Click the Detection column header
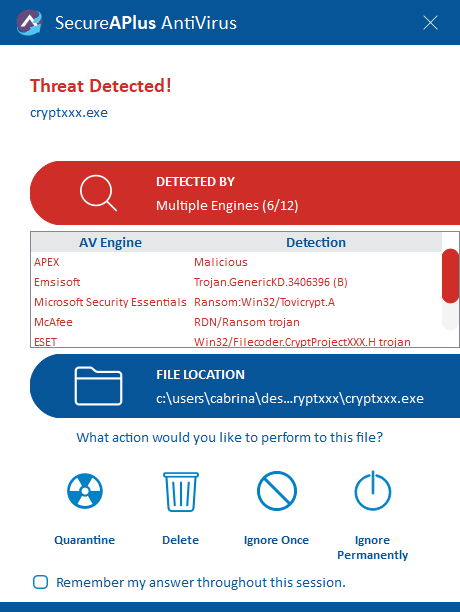 point(316,242)
